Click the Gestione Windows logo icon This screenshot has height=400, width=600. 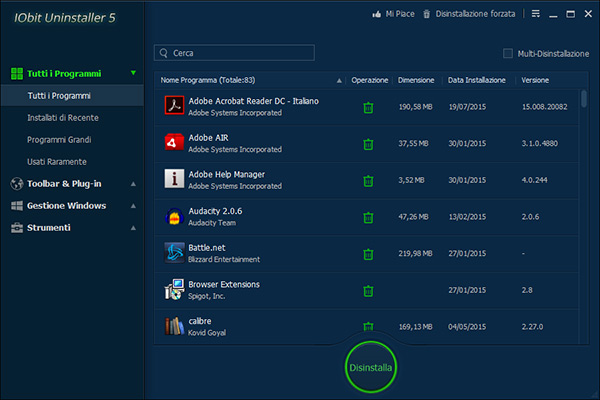(x=17, y=206)
